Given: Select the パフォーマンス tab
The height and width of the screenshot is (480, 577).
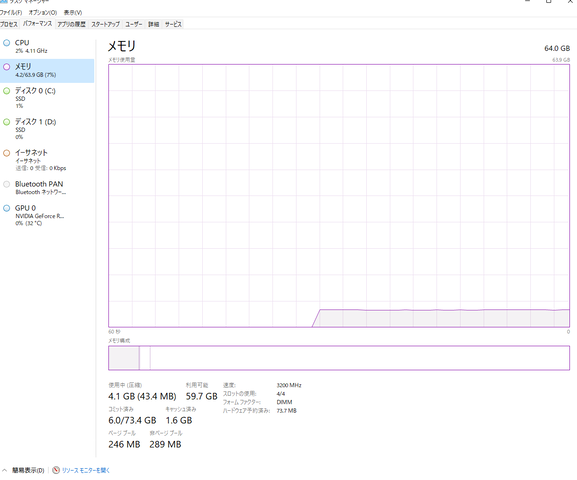Looking at the screenshot, I should click(x=37, y=24).
